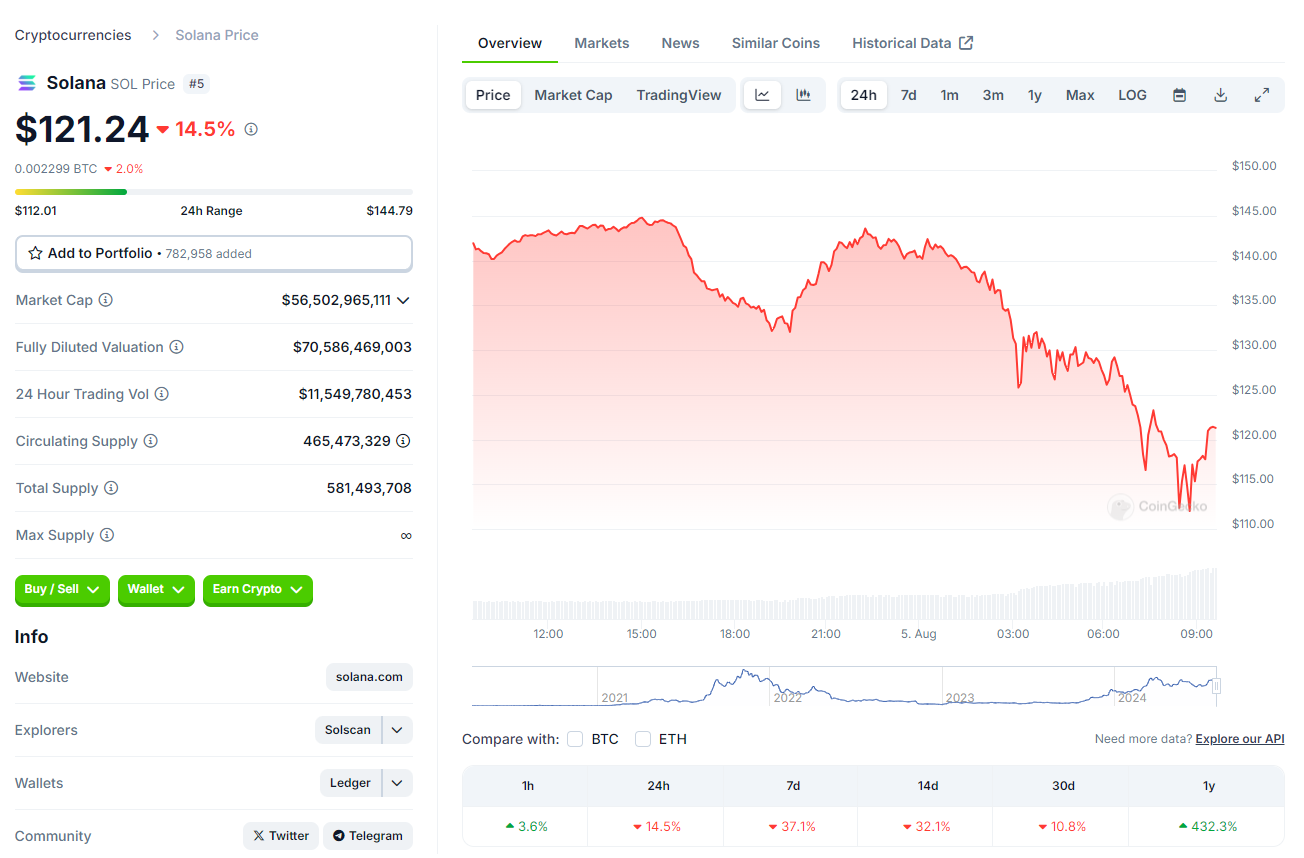Image resolution: width=1304 pixels, height=858 pixels.
Task: Switch to line chart view icon
Action: 762,95
